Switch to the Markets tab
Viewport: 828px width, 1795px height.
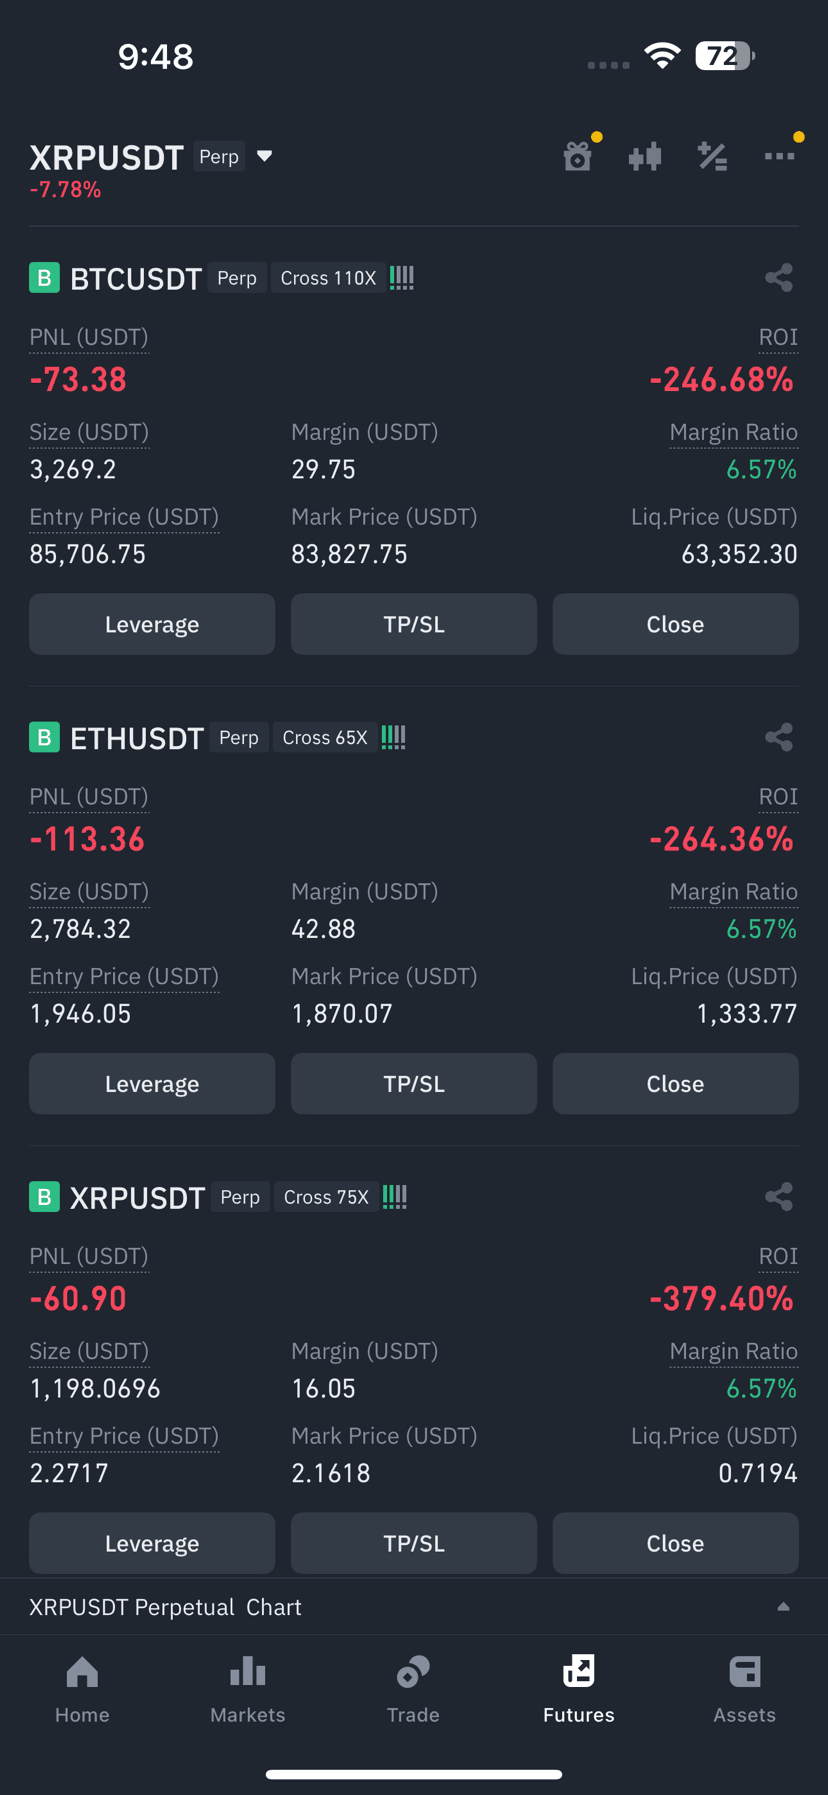pos(248,1690)
